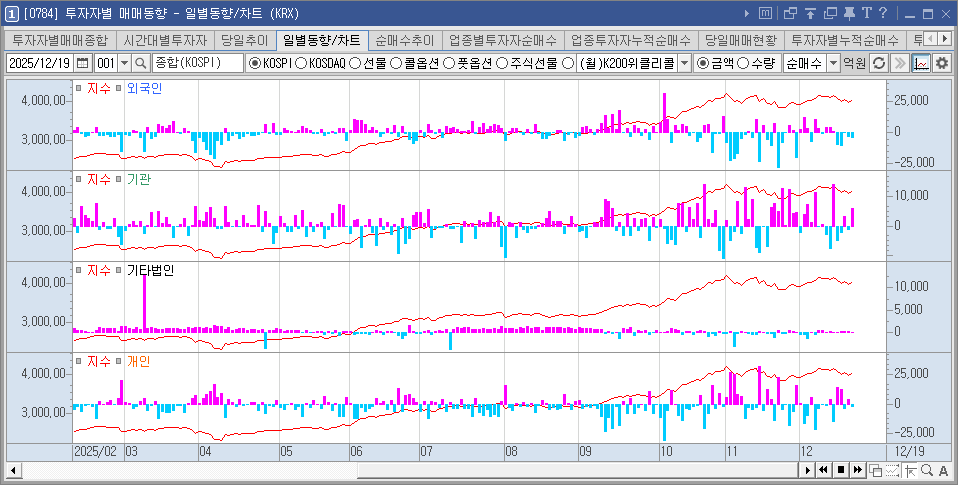The height and width of the screenshot is (485, 958).
Task: Click the magnifier search icon beside 001
Action: (x=141, y=63)
